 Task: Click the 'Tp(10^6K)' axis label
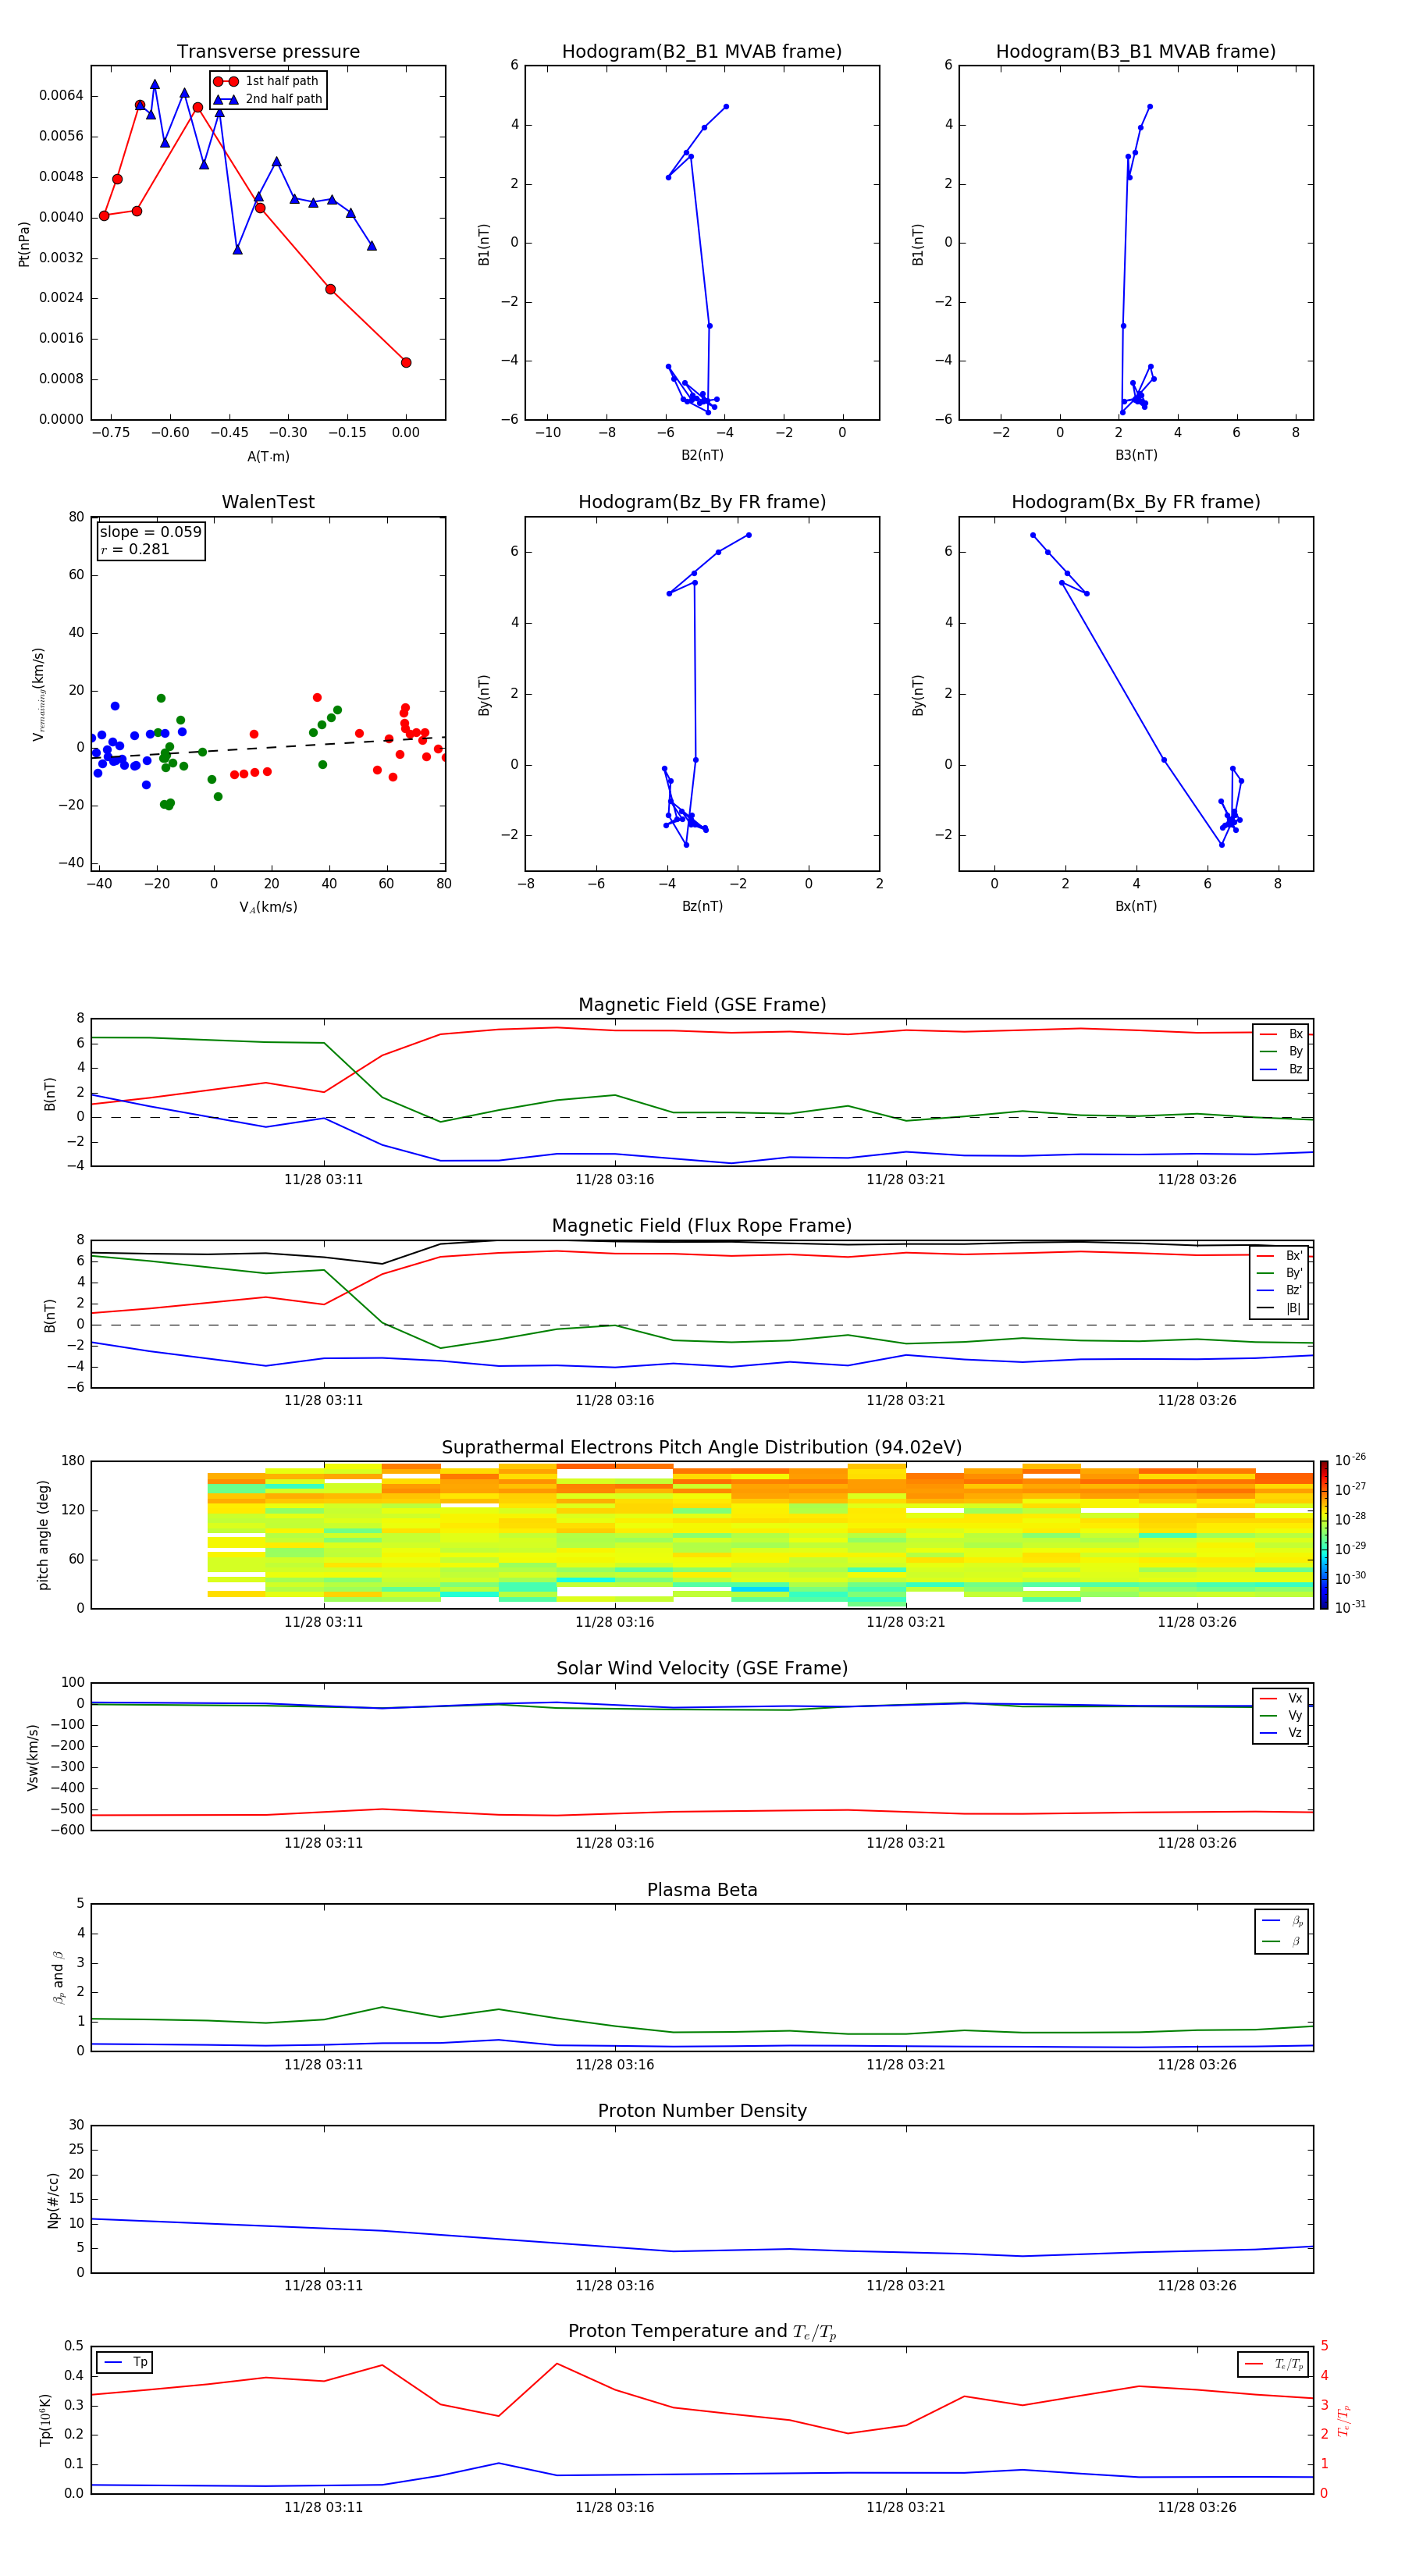[x=45, y=2420]
